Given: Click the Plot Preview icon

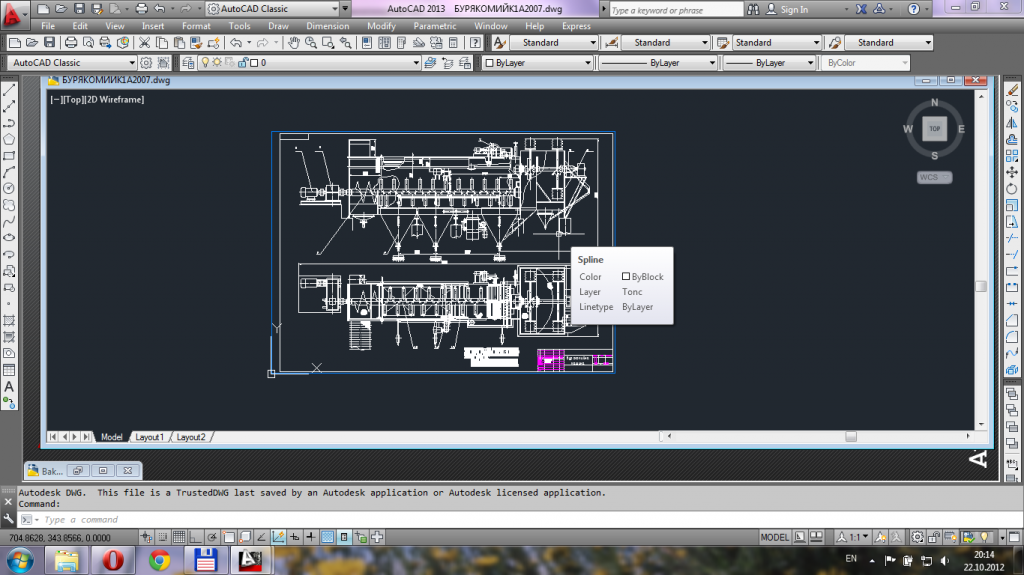Looking at the screenshot, I should click(x=88, y=42).
